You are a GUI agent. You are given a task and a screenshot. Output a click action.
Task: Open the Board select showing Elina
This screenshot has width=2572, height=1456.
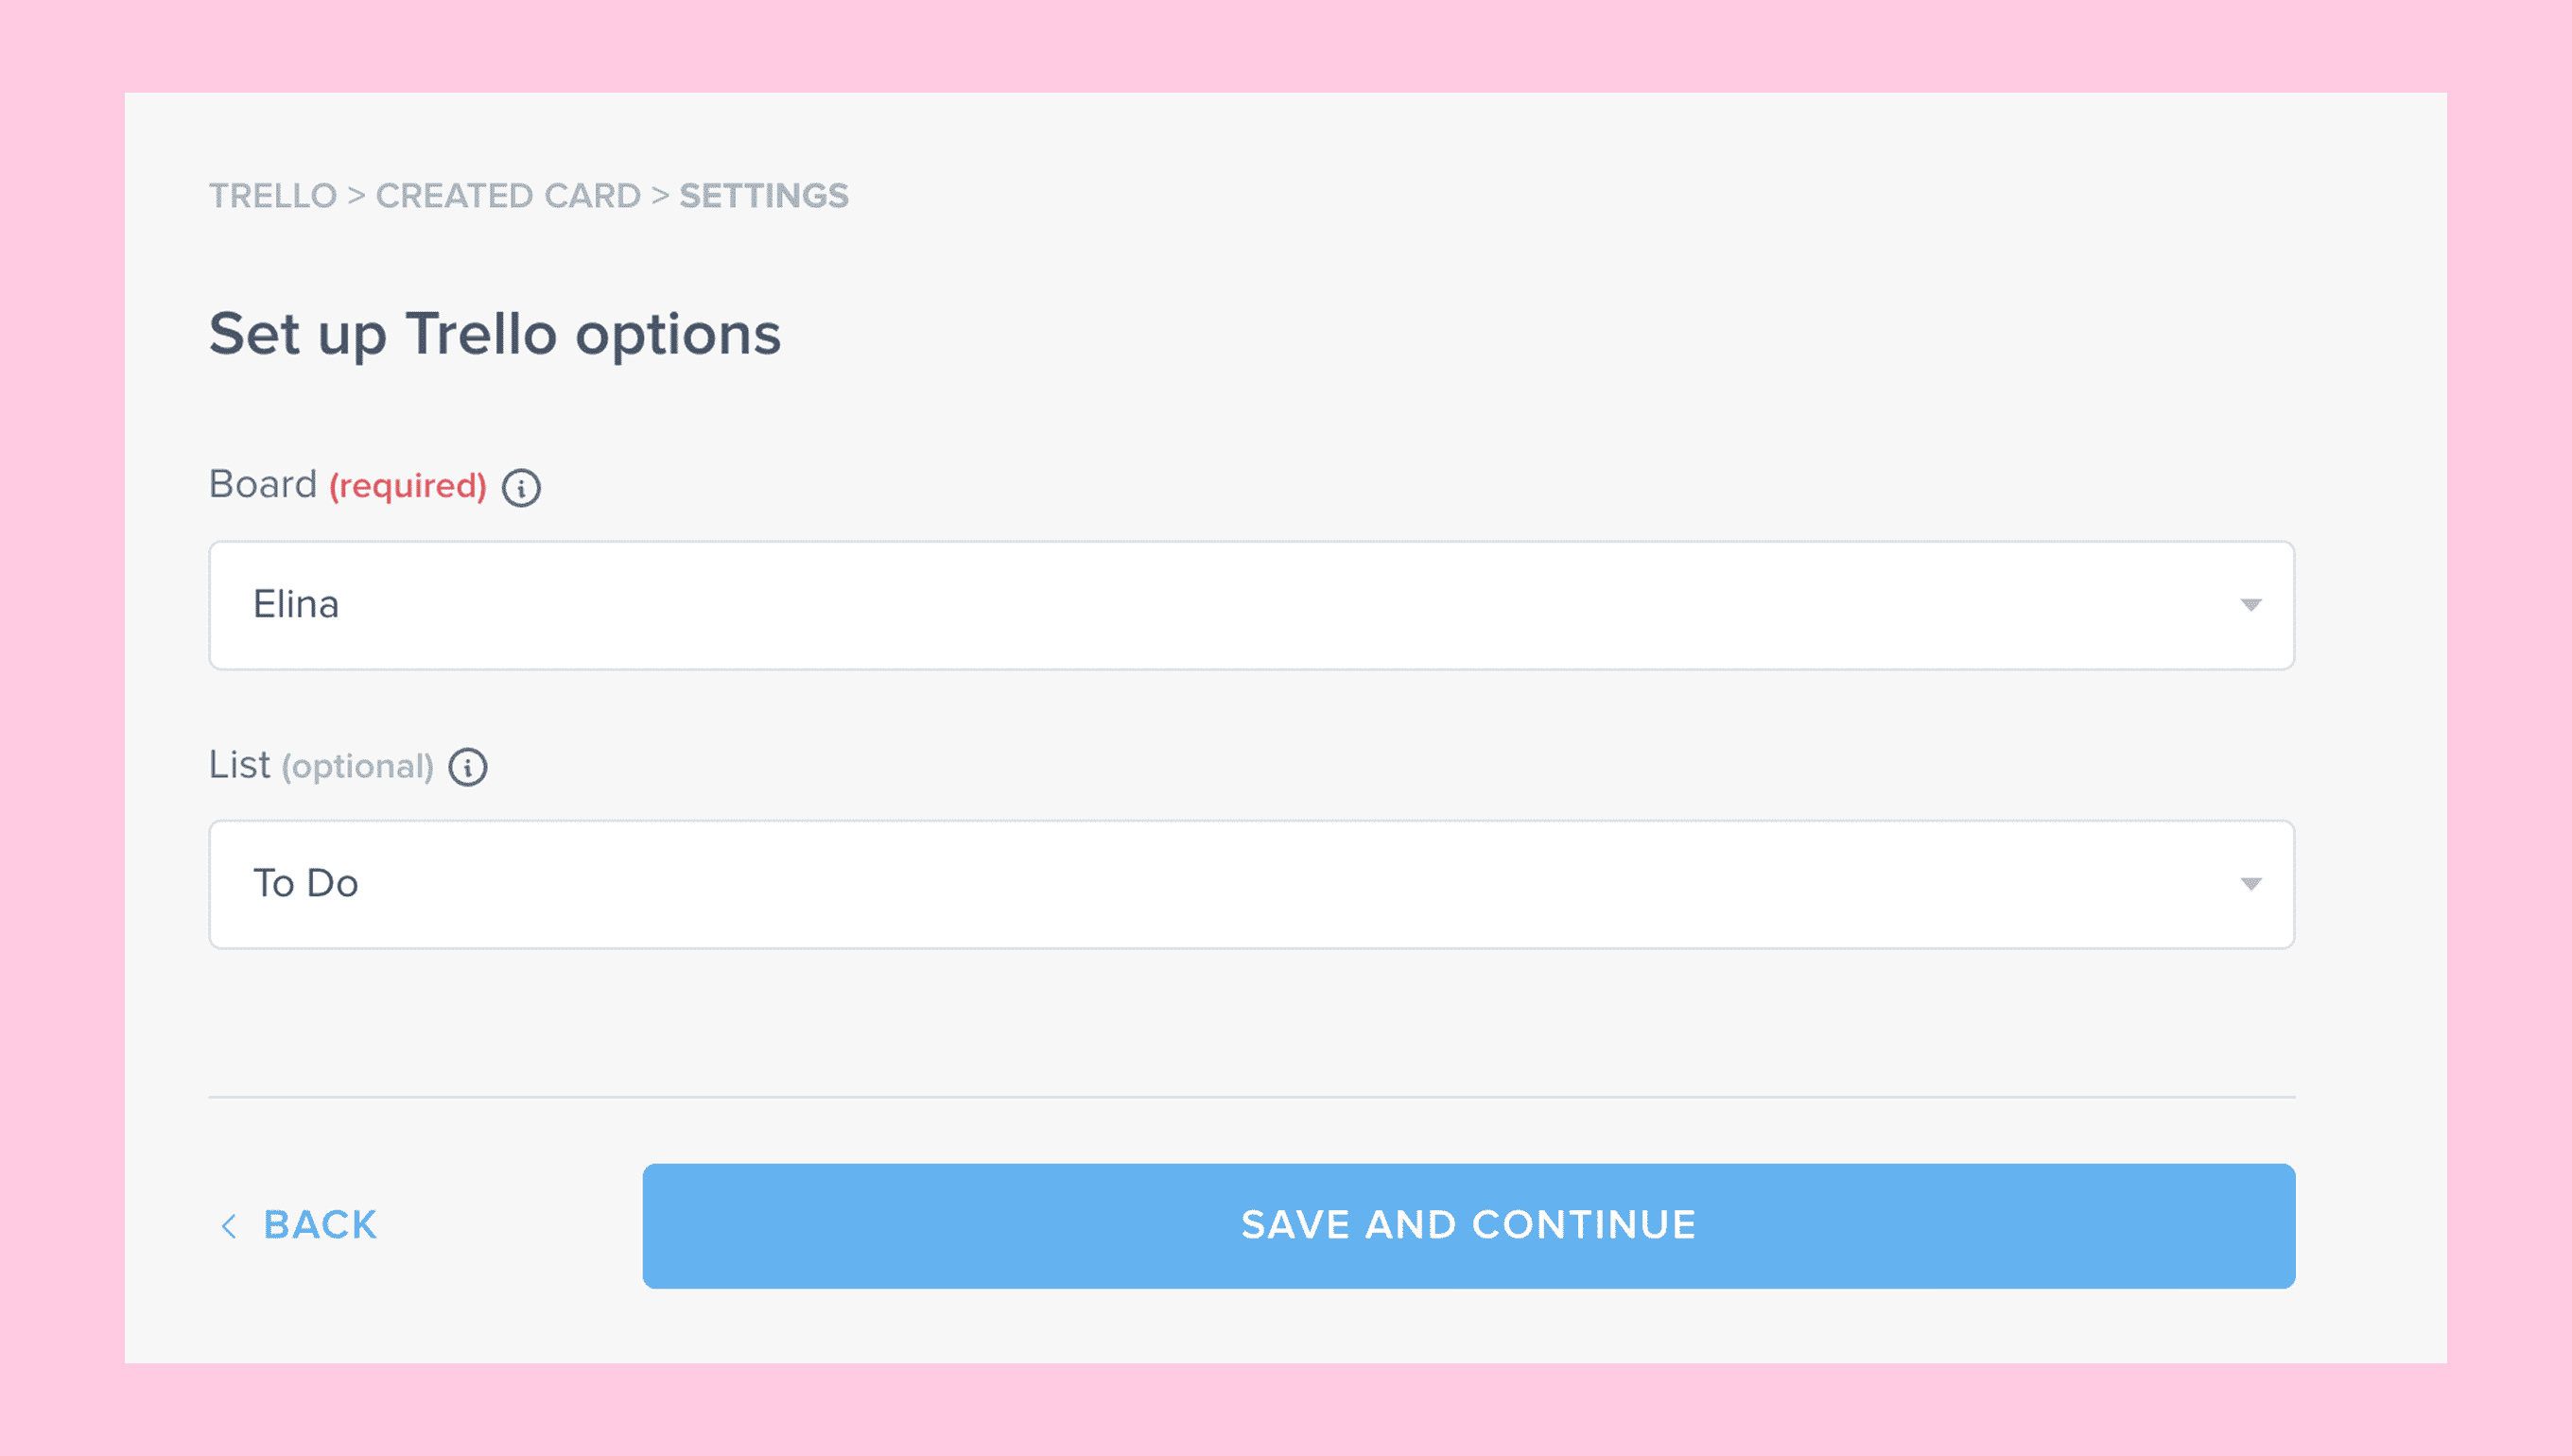[1250, 605]
